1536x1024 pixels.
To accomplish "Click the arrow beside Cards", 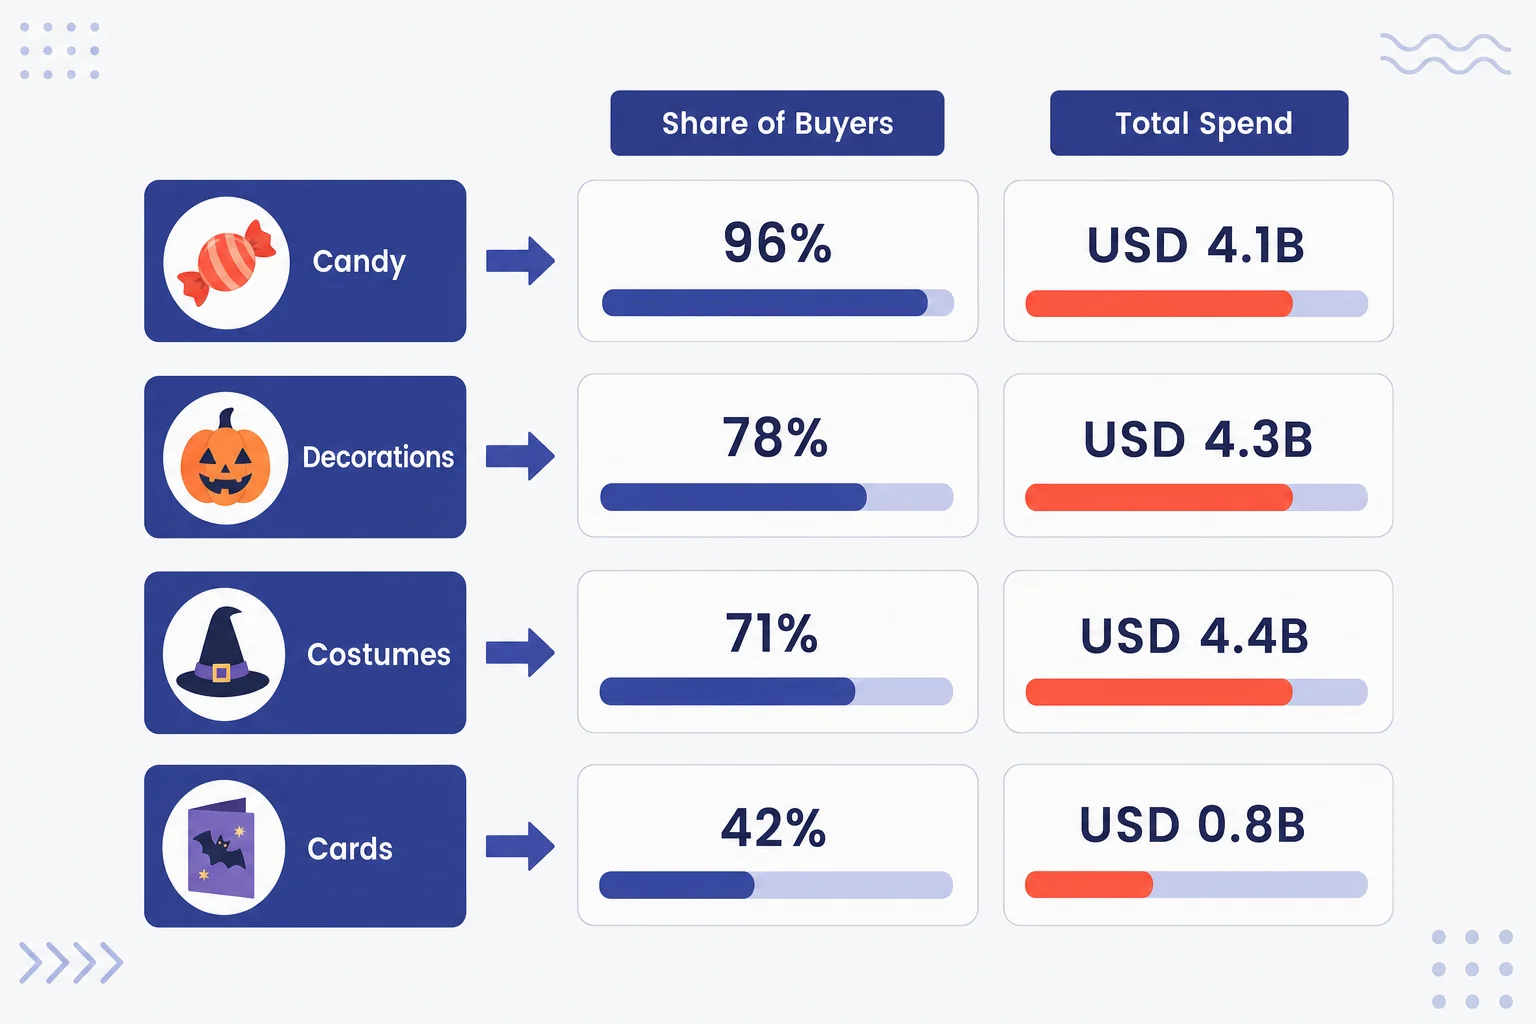I will (x=520, y=846).
